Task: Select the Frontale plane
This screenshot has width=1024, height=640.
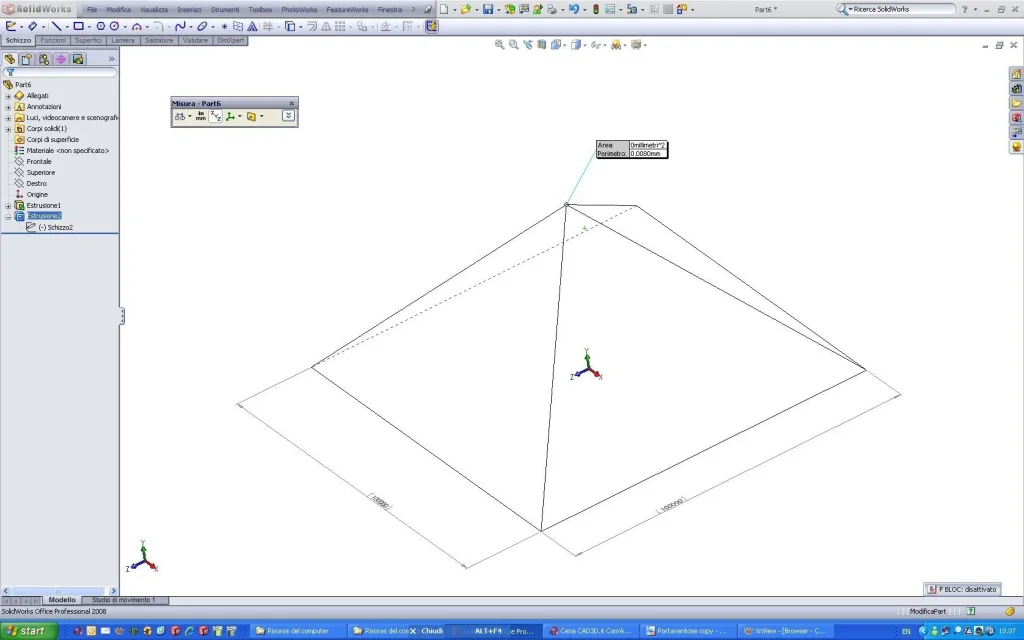Action: coord(39,161)
